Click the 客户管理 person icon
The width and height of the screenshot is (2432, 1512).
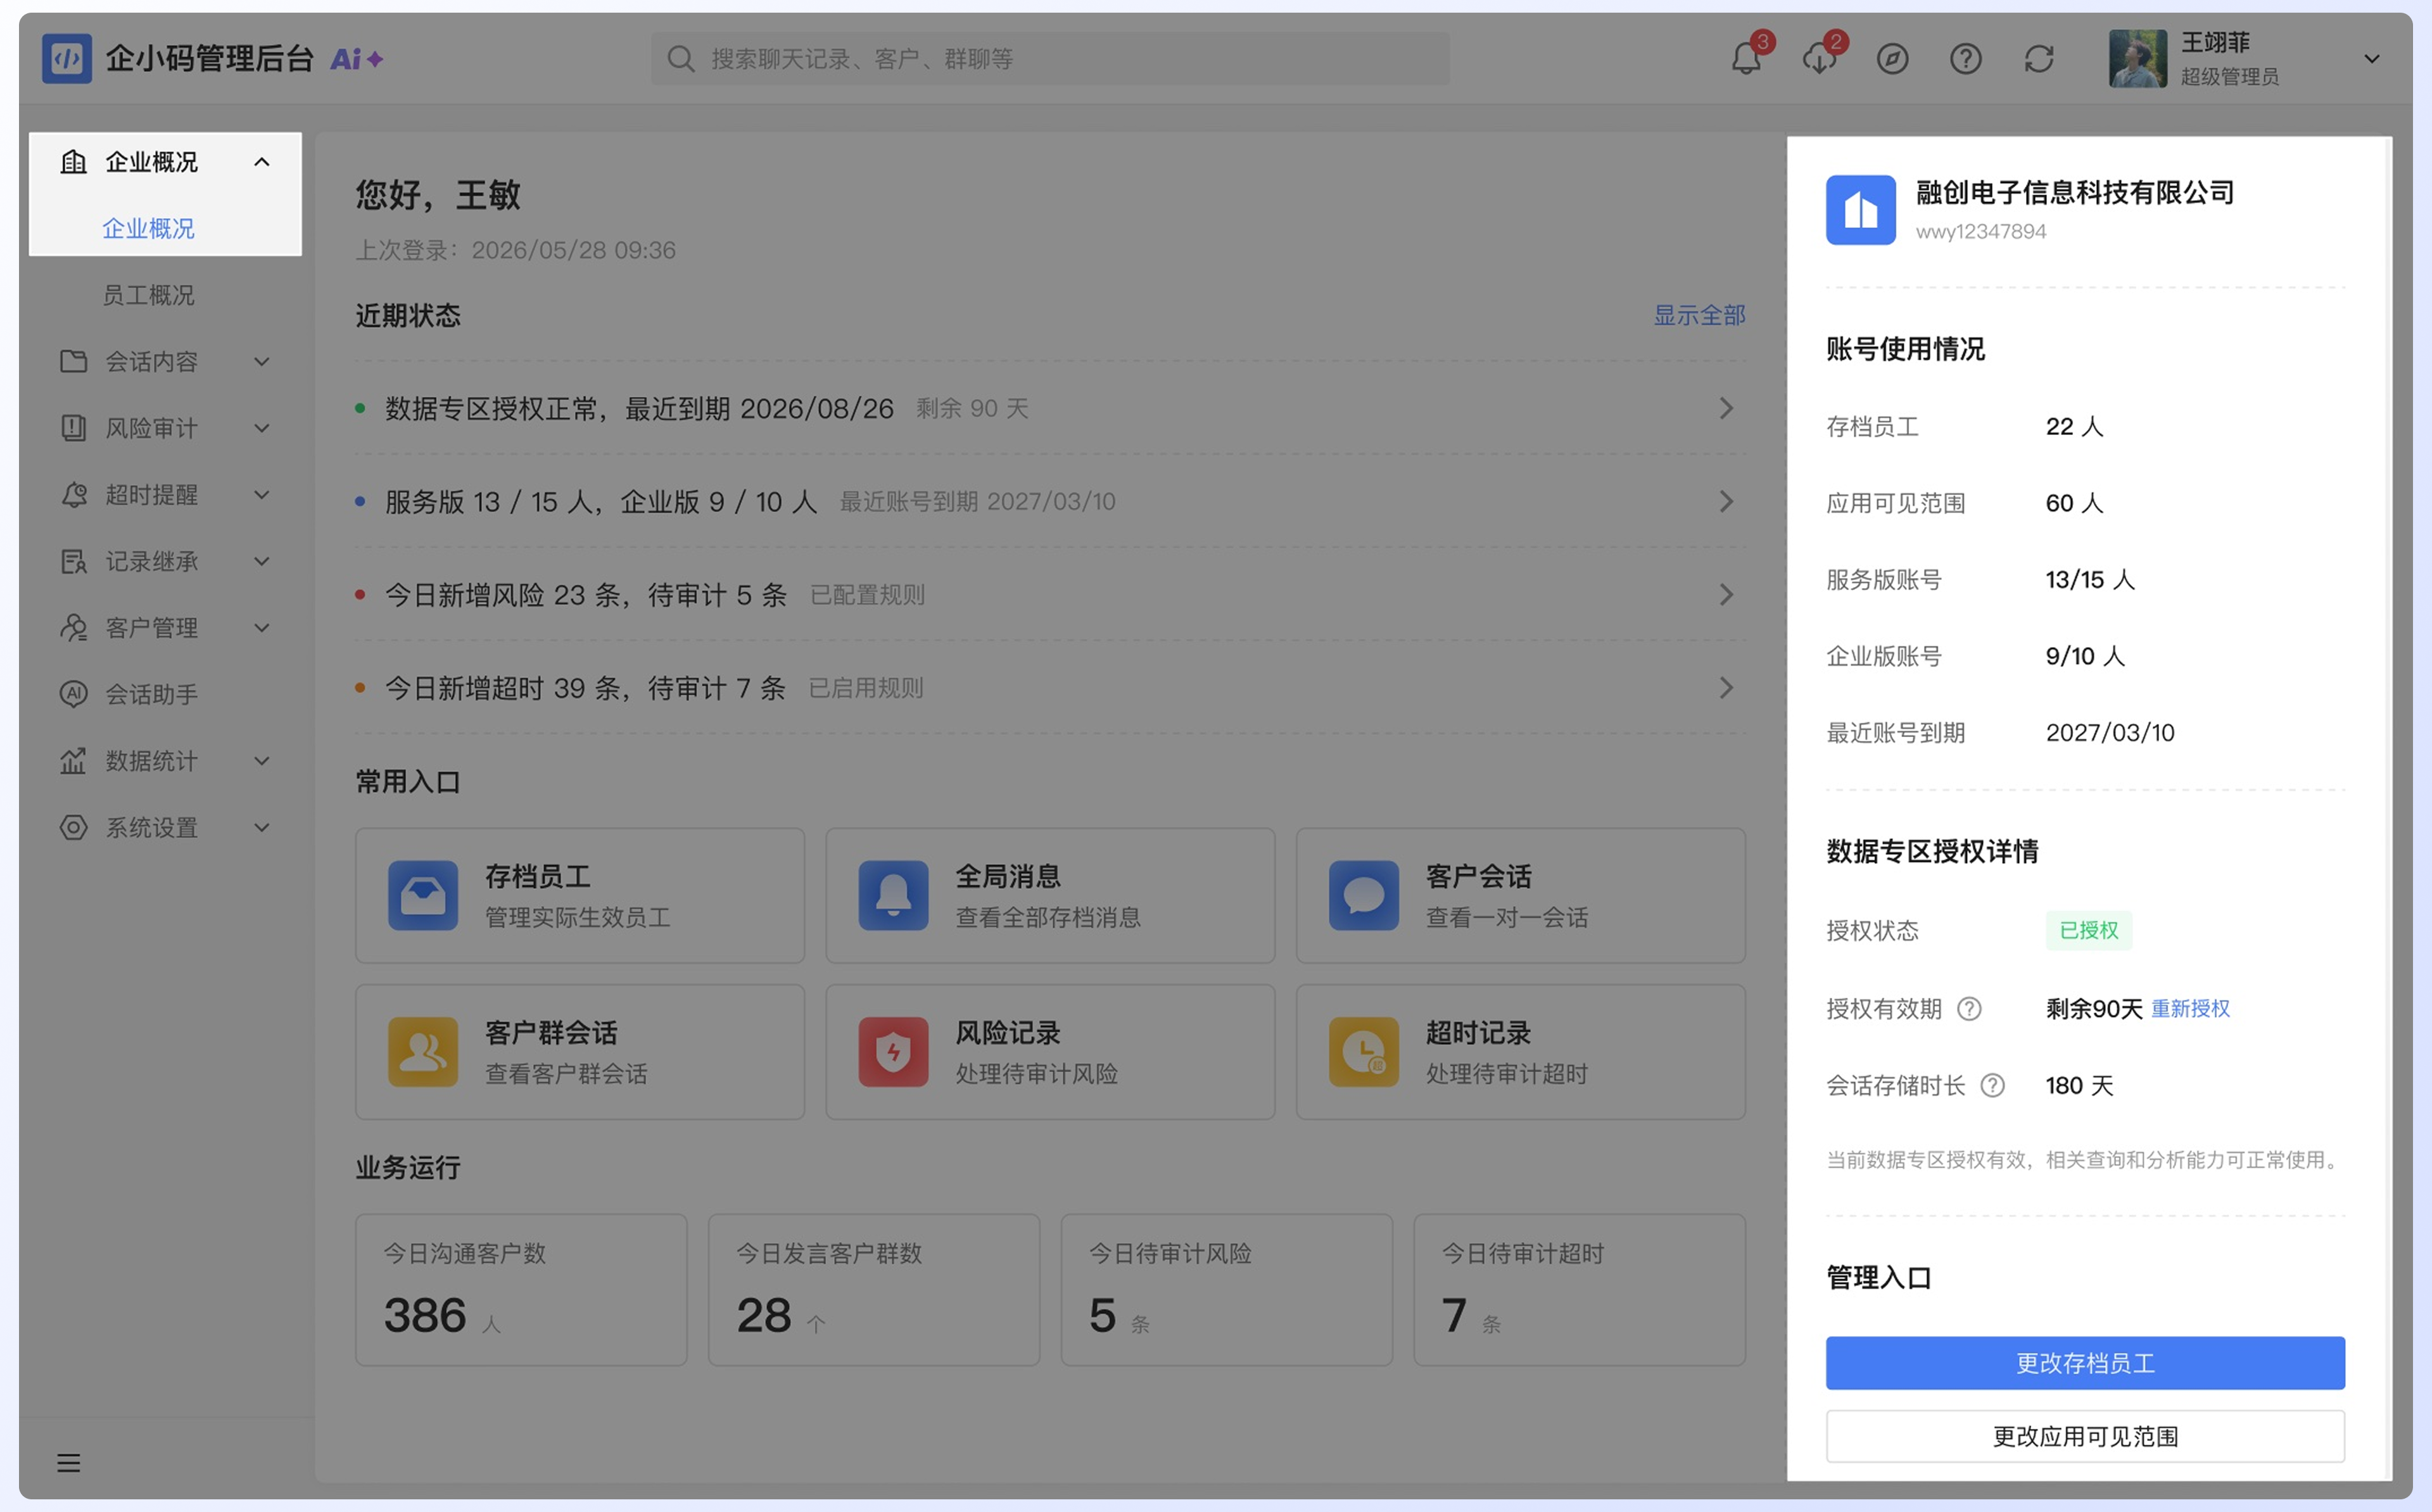73,627
